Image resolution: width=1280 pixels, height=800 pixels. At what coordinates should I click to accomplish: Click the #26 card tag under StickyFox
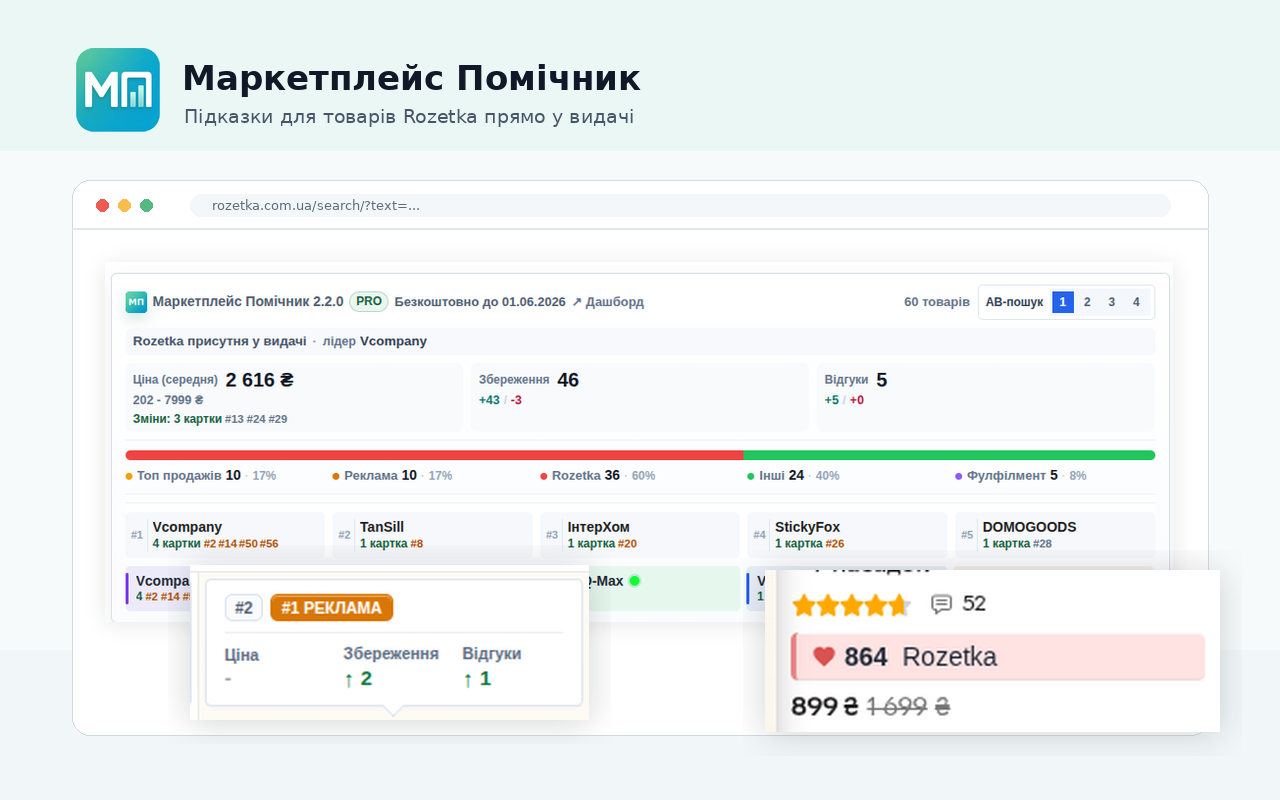pos(835,544)
